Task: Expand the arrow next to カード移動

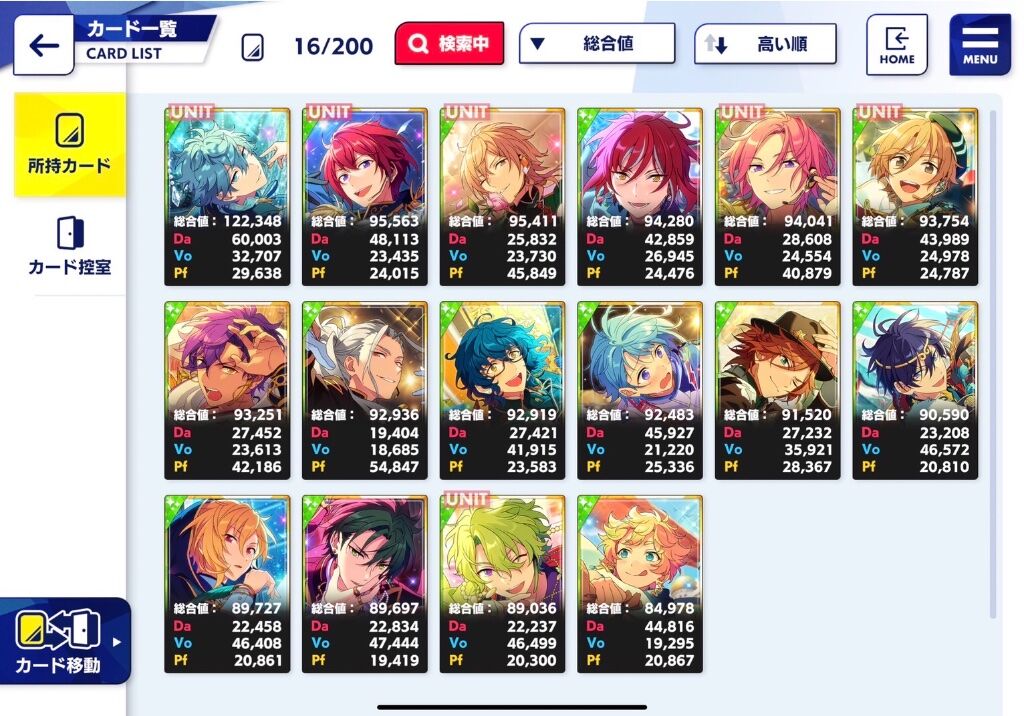Action: (117, 642)
